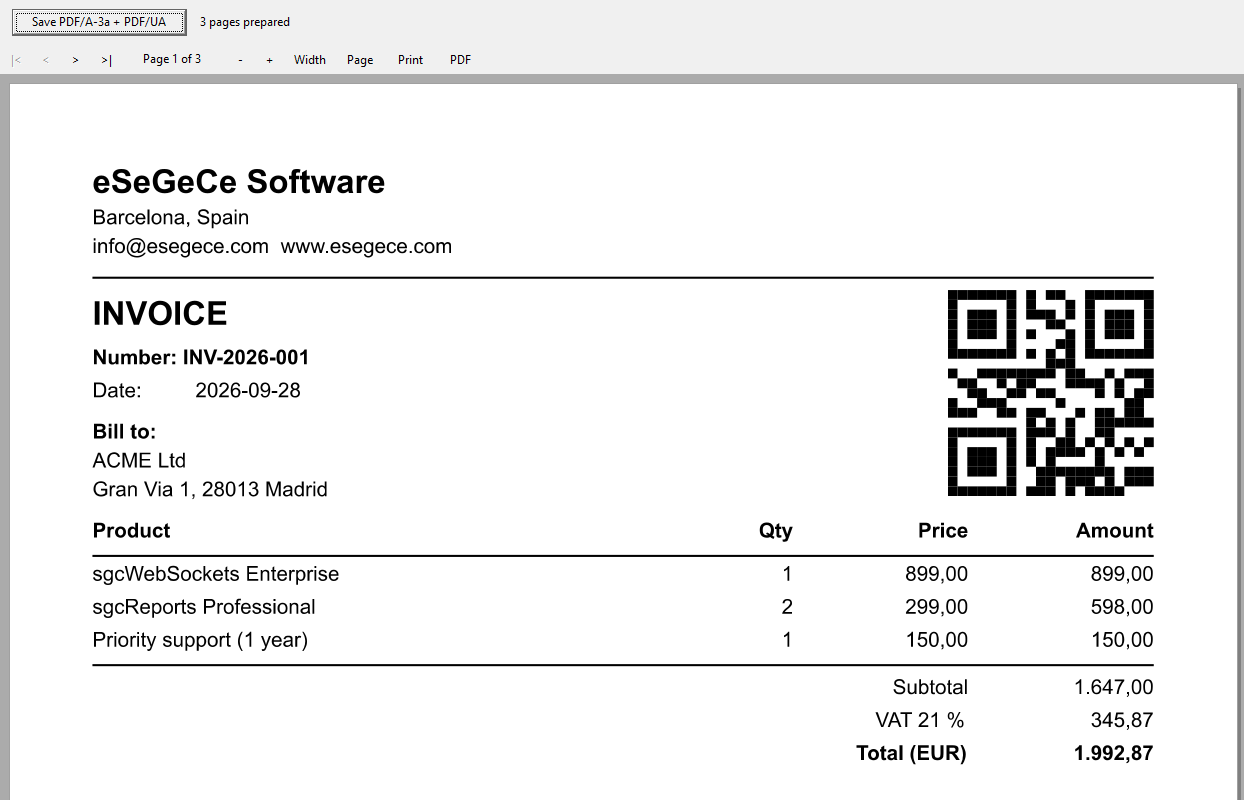Click the 598,00 amount value
1244x800 pixels.
pyautogui.click(x=1121, y=607)
